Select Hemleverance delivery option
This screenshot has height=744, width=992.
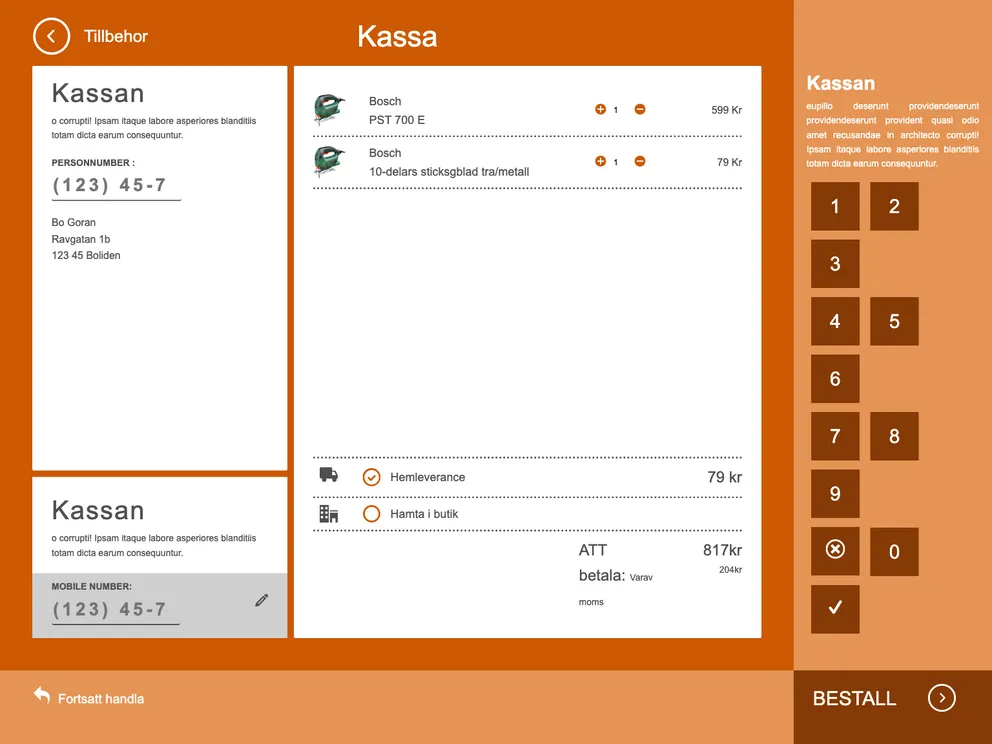(372, 477)
